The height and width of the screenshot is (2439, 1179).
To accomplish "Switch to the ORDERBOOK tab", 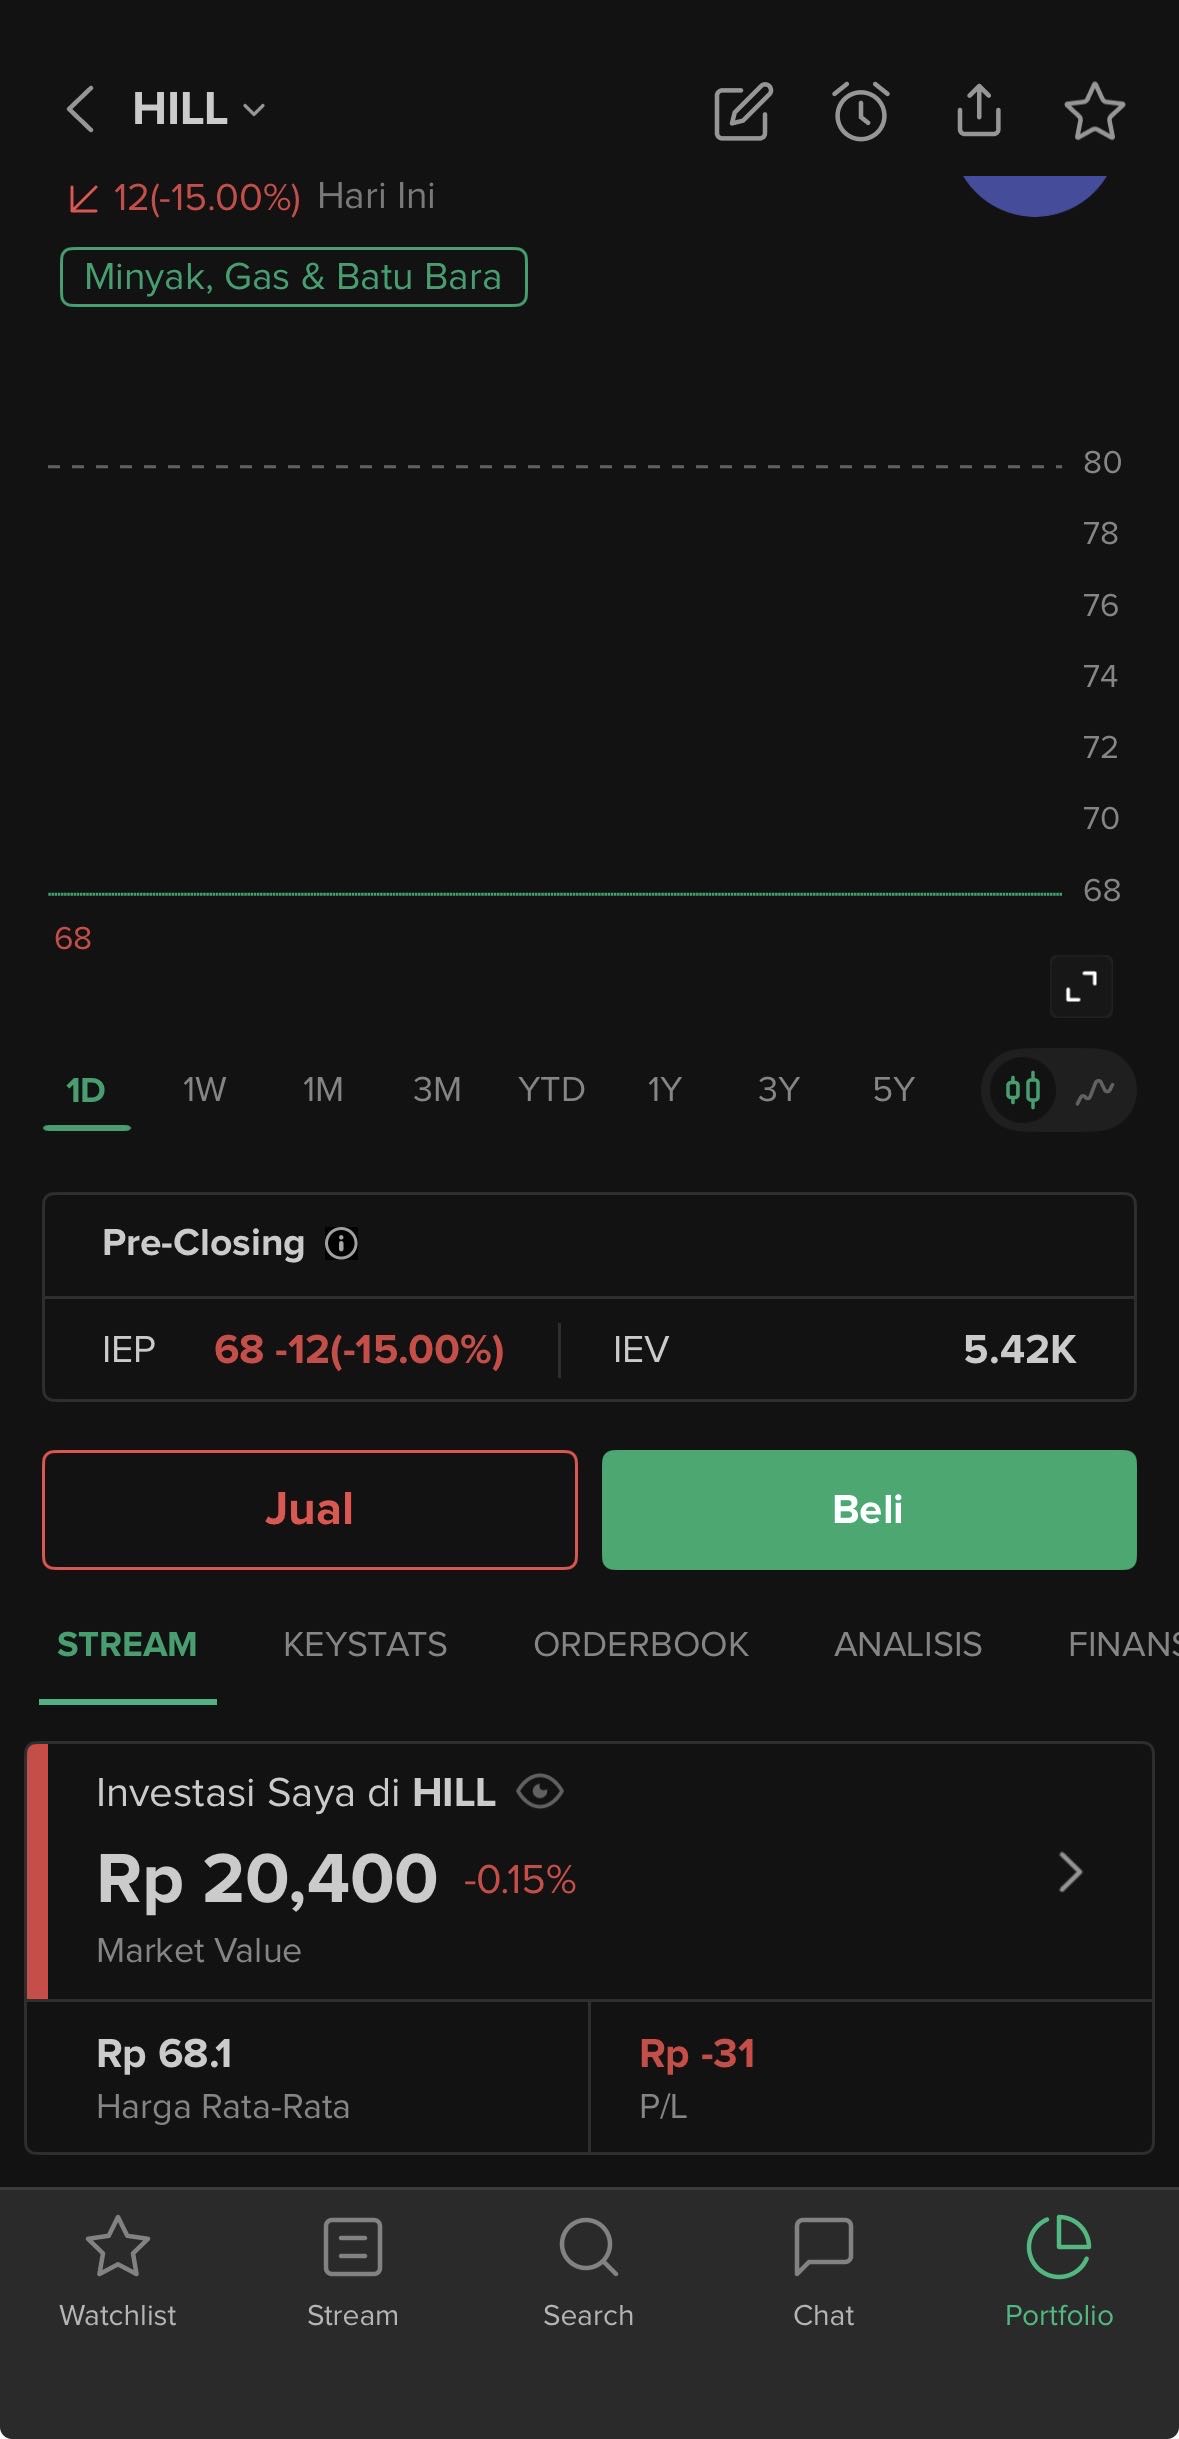I will tap(641, 1644).
